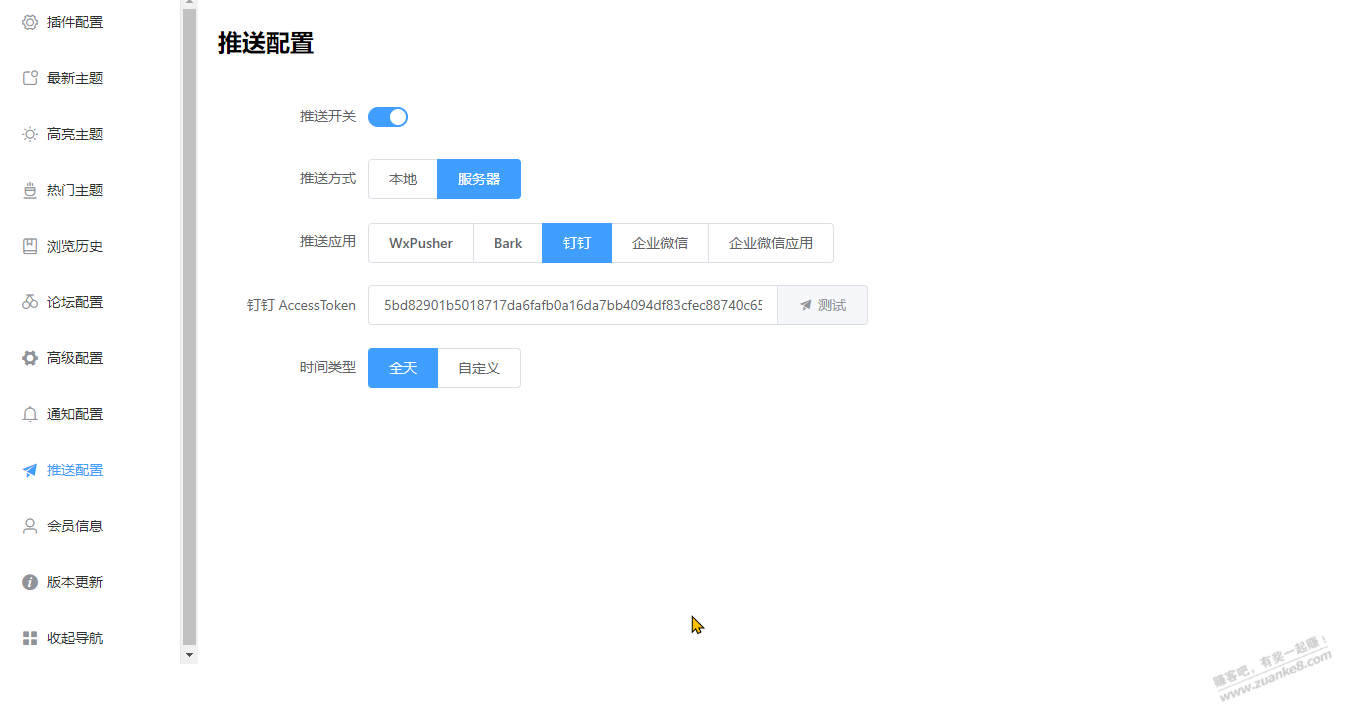Toggle the 推送开关 switch off

(388, 117)
